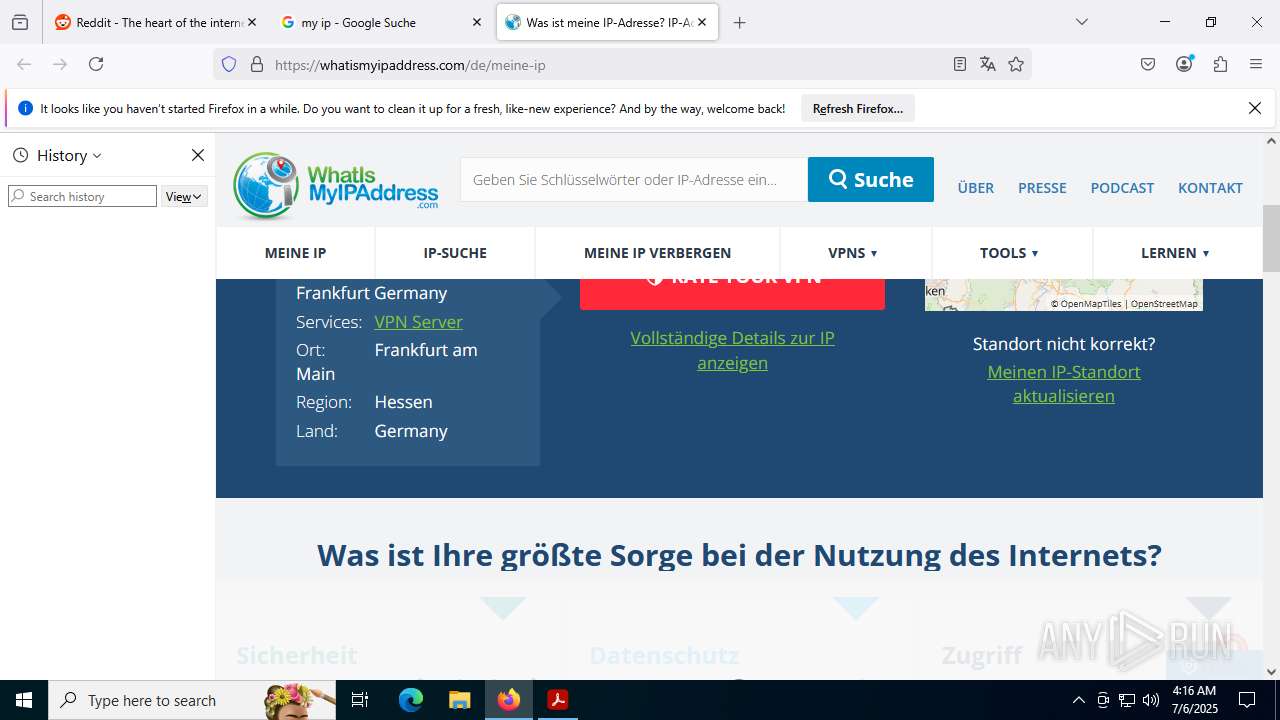Close the Was ist meine IP-Adresse tab
The height and width of the screenshot is (720, 1280).
[x=701, y=22]
